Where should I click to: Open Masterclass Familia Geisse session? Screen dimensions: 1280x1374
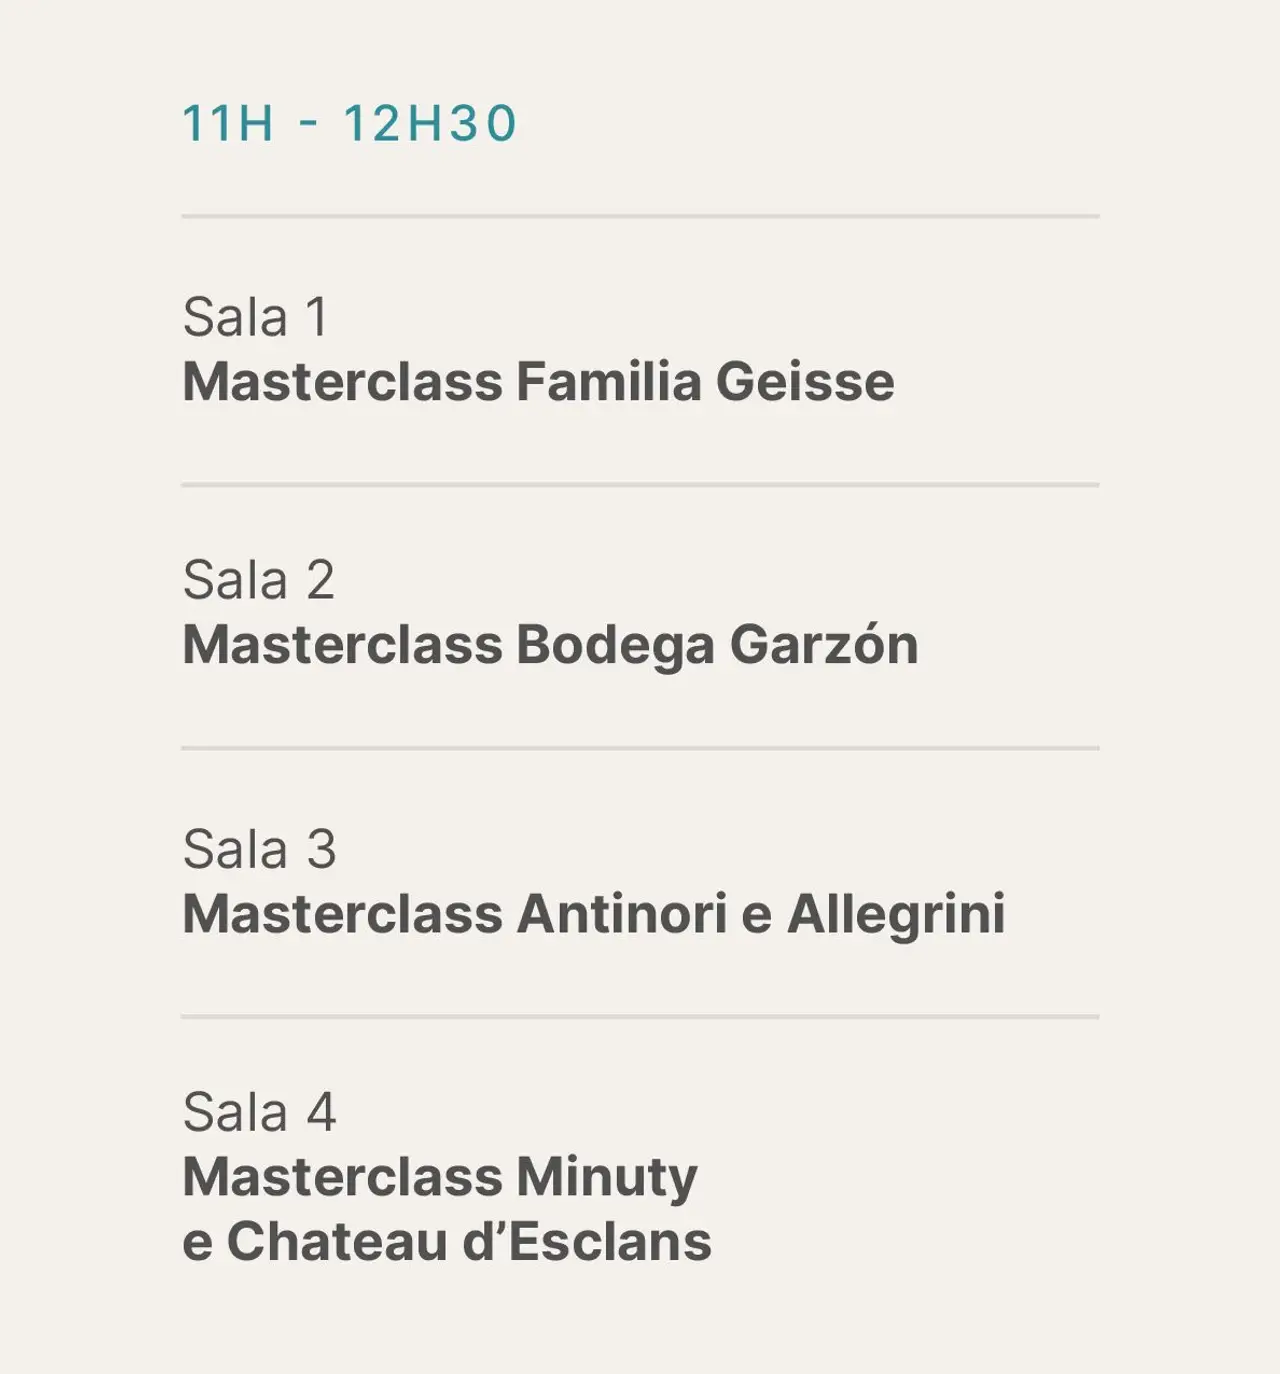pos(538,382)
